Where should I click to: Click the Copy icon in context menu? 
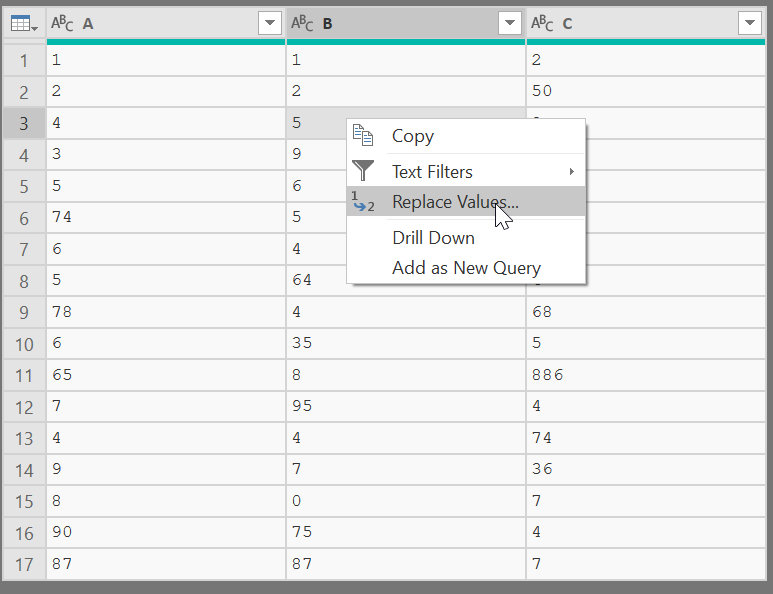click(x=363, y=136)
